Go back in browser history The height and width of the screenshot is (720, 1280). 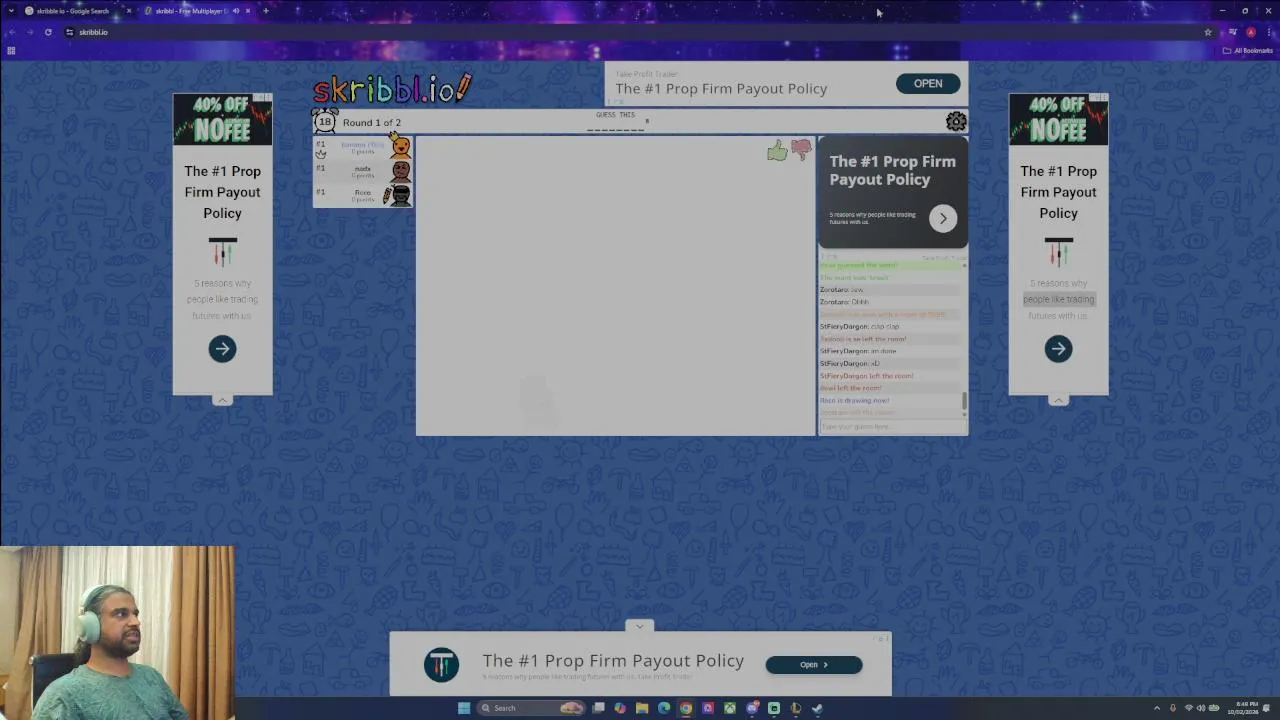pyautogui.click(x=12, y=32)
